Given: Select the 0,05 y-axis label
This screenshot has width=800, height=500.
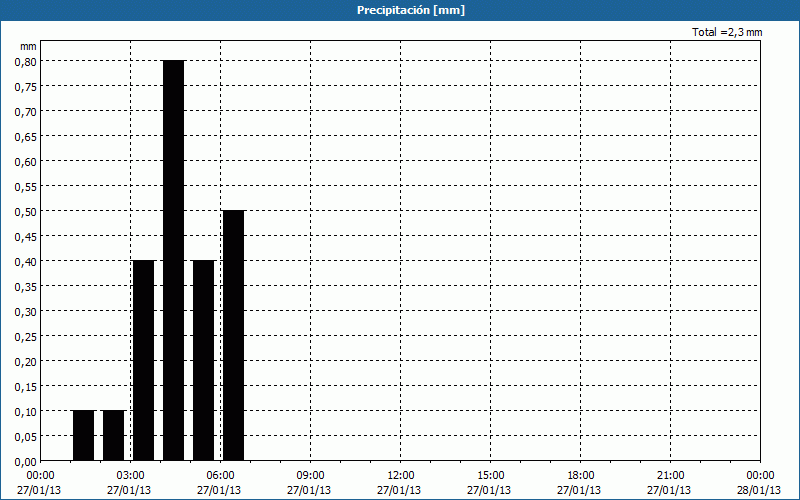Looking at the screenshot, I should pos(26,437).
